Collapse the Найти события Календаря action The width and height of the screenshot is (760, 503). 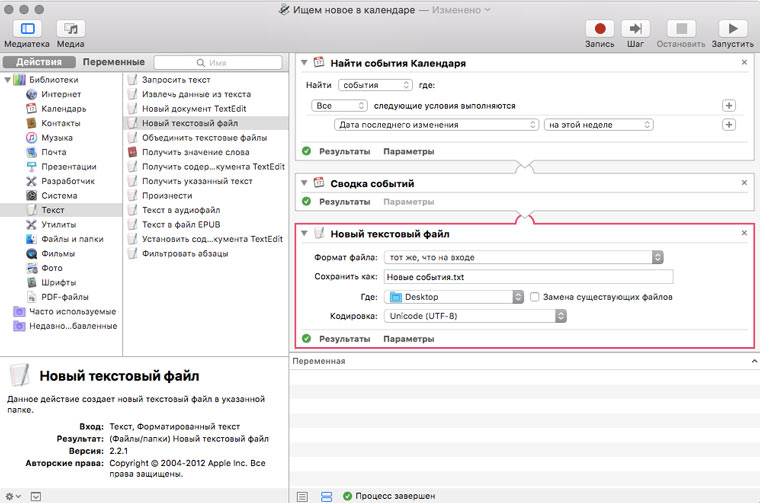coord(304,63)
